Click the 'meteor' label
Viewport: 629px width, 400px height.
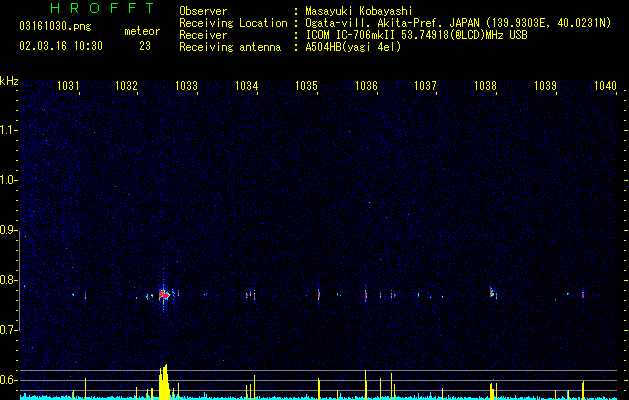coord(142,31)
